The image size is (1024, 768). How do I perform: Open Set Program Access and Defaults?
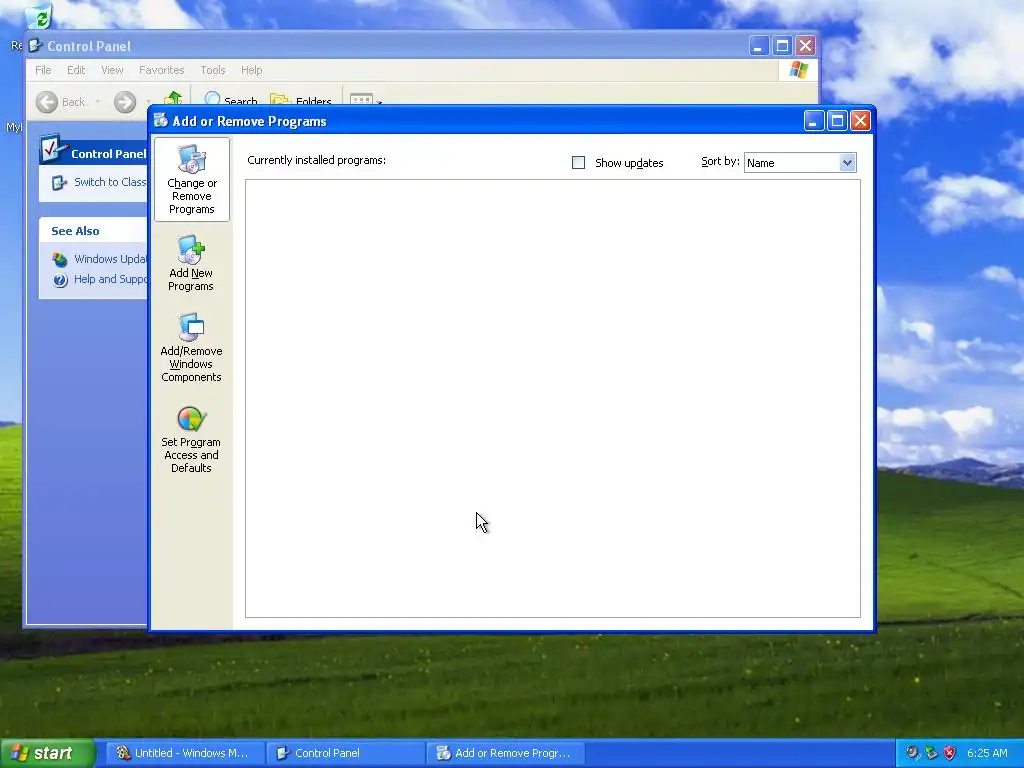[x=191, y=440]
